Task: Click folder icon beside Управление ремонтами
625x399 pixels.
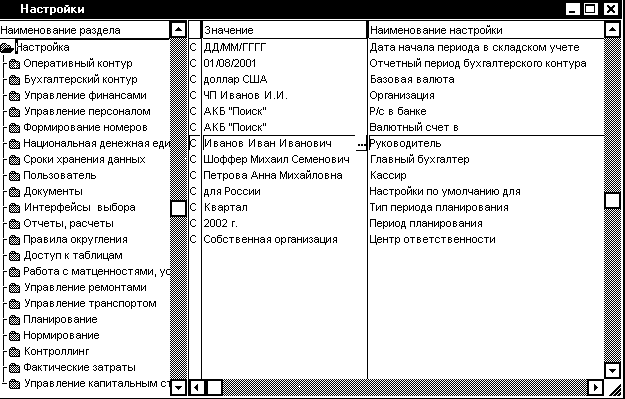Action: click(x=14, y=288)
